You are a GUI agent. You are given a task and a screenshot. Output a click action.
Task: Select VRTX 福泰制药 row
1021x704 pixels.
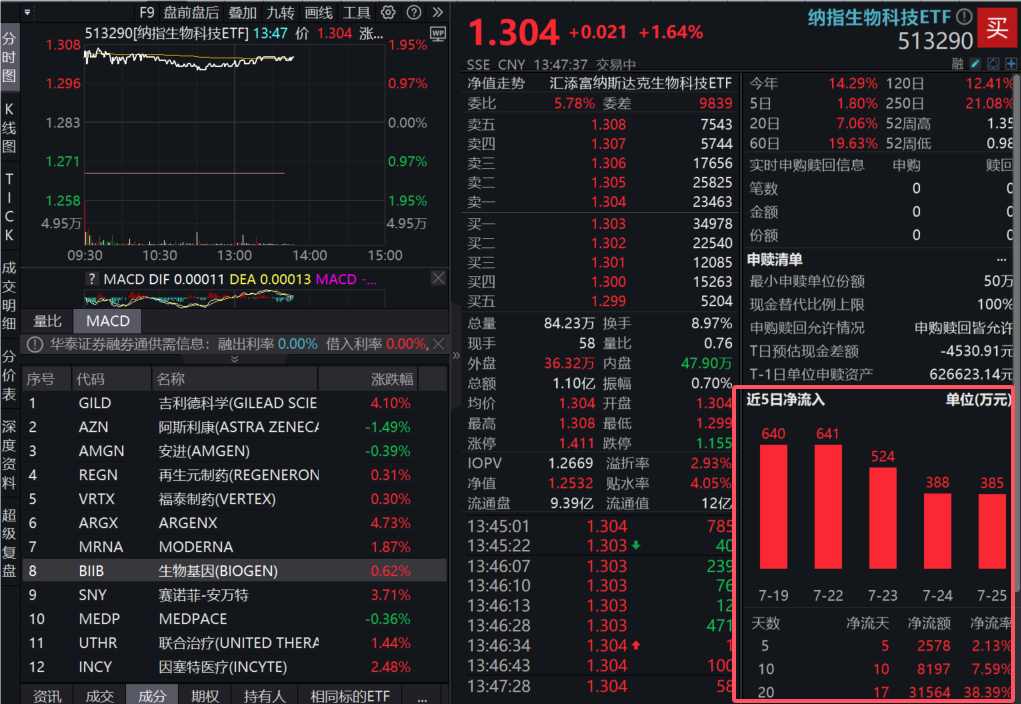pyautogui.click(x=234, y=500)
